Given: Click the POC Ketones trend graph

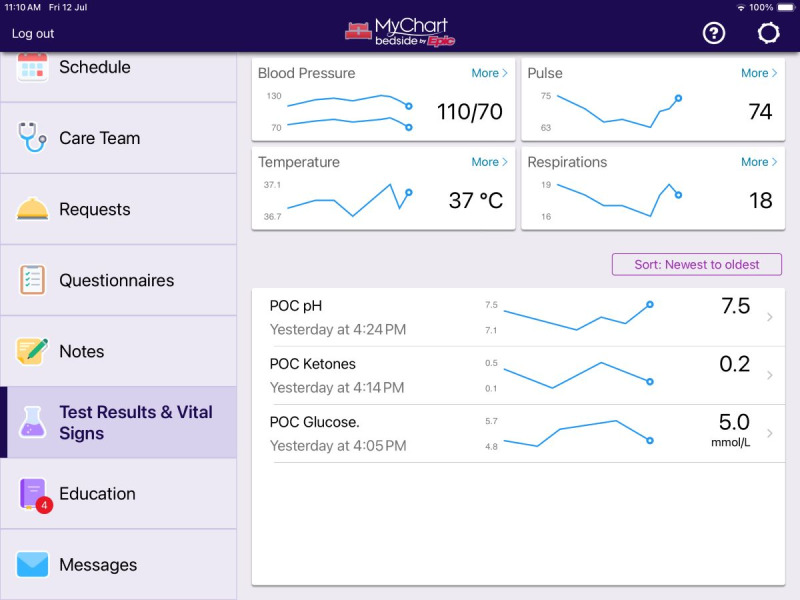Looking at the screenshot, I should point(579,375).
